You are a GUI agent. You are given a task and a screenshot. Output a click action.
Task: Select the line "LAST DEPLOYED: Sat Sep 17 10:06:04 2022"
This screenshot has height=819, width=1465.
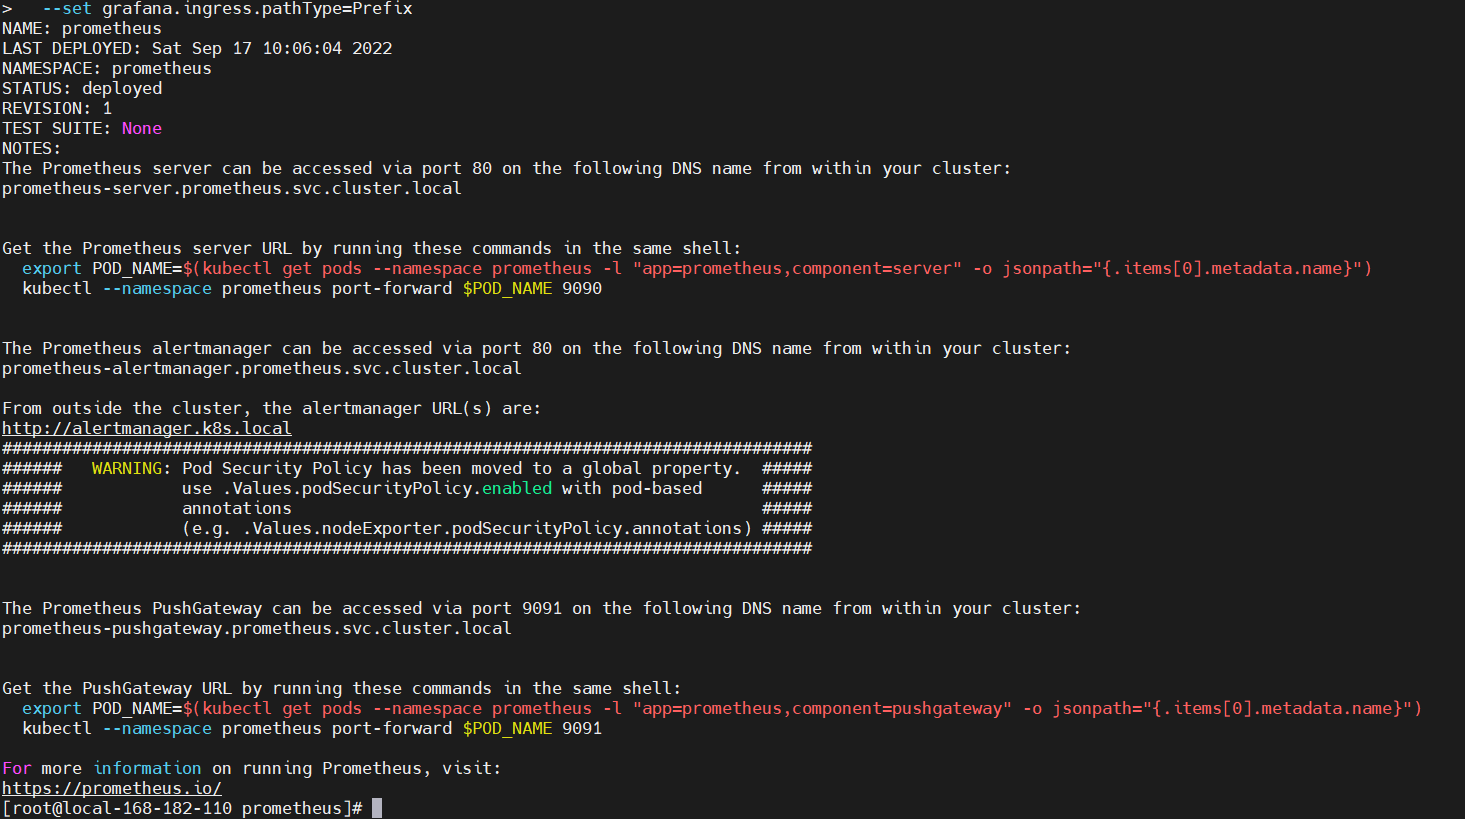pos(197,48)
